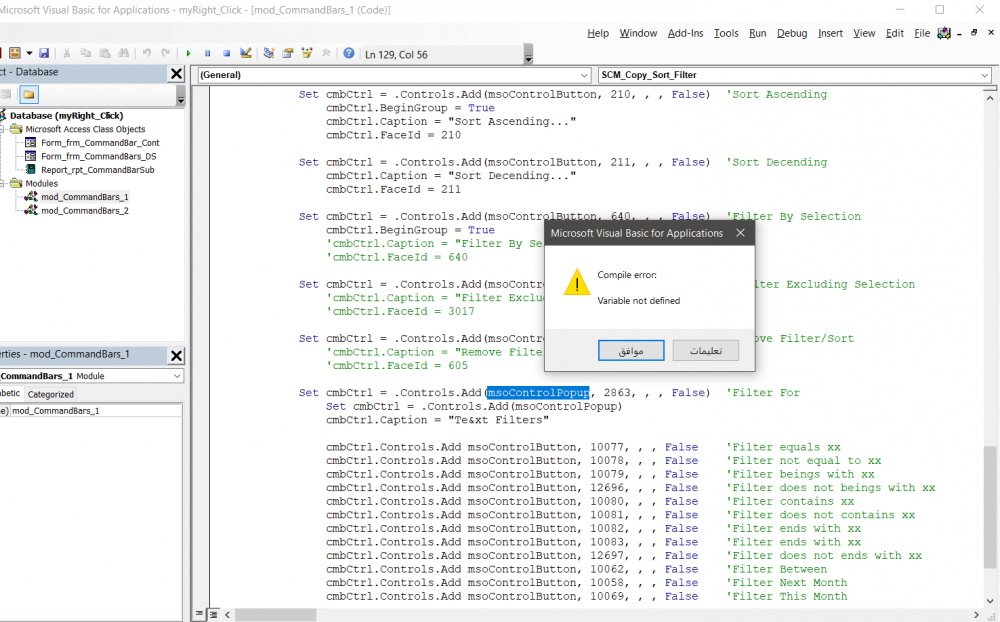Image resolution: width=1000 pixels, height=622 pixels.
Task: Pause execution with the Break icon
Action: (207, 54)
